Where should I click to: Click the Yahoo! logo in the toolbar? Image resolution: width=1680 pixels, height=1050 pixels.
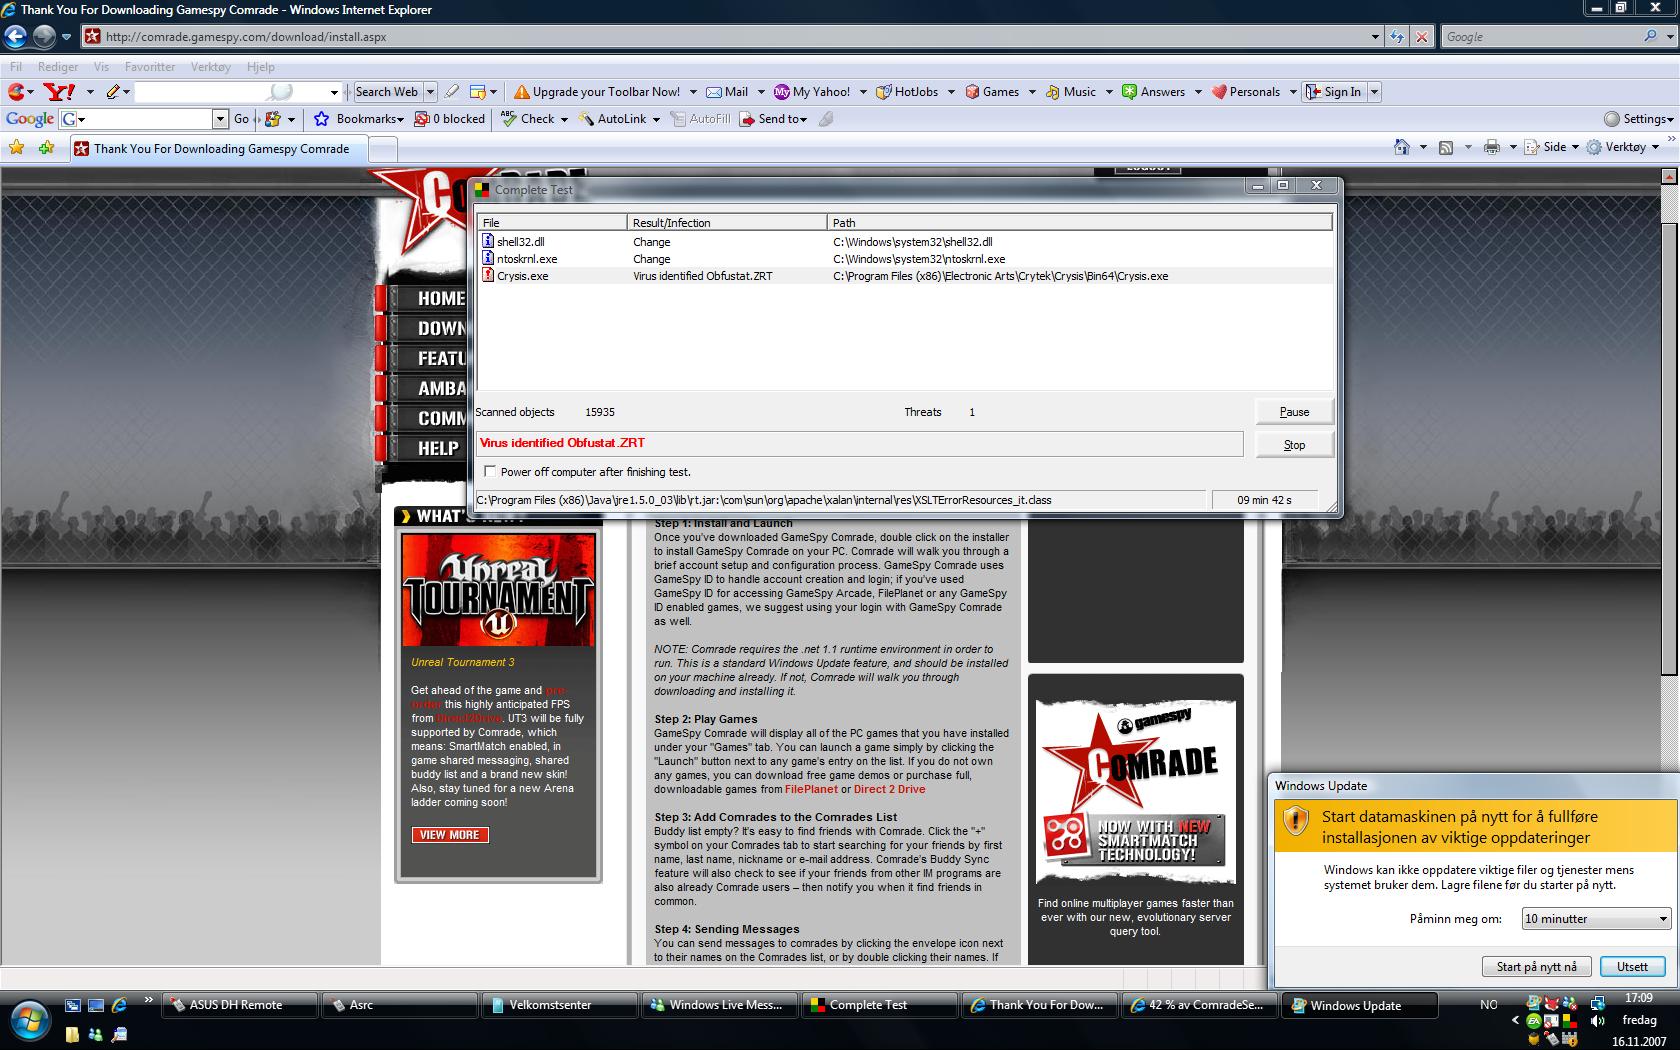(60, 92)
